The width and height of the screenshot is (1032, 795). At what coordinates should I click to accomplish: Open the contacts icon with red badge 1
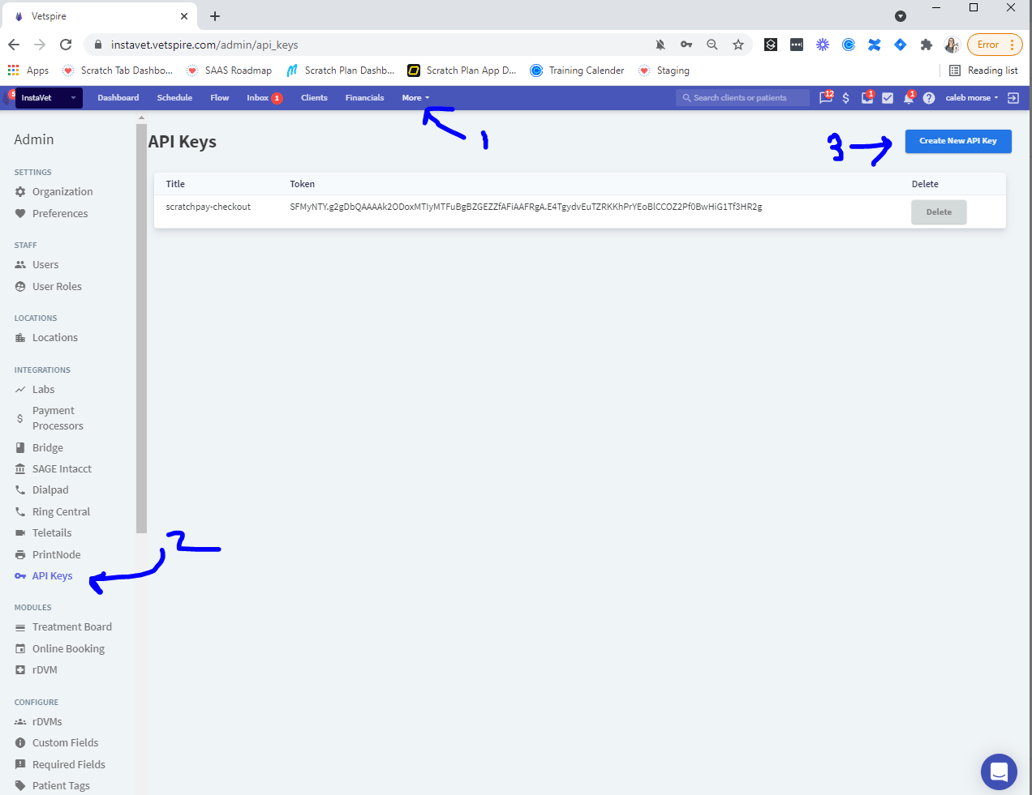click(x=866, y=97)
